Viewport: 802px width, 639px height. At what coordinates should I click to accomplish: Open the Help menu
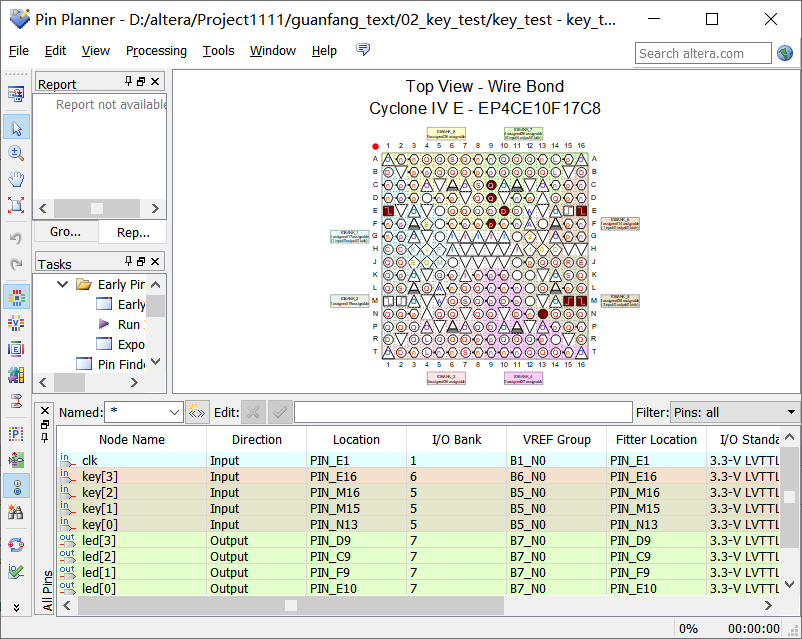[324, 51]
